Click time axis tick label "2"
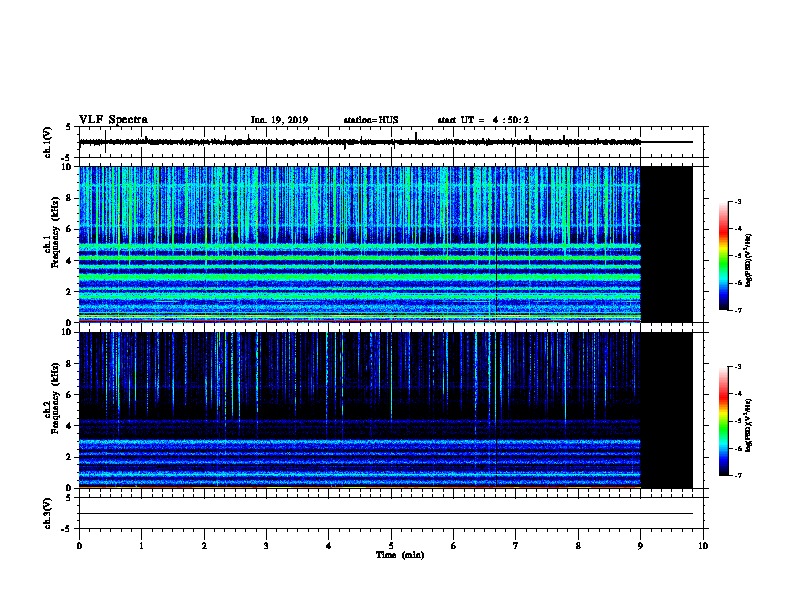792x612 pixels. (x=204, y=545)
